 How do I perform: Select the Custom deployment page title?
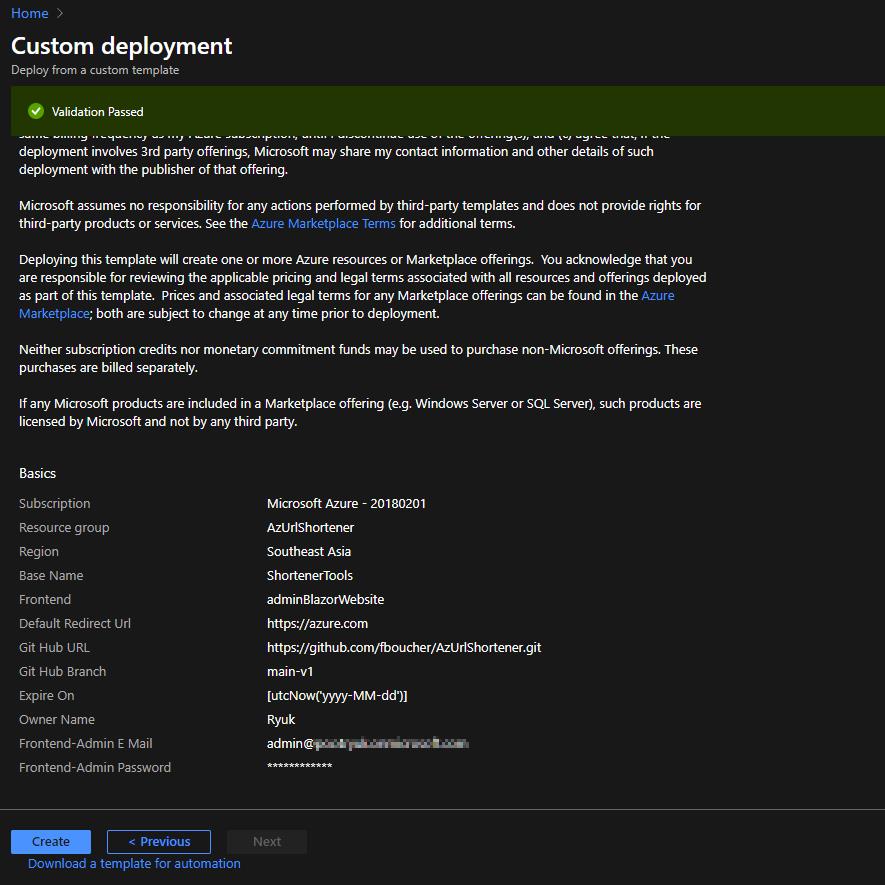pos(121,46)
